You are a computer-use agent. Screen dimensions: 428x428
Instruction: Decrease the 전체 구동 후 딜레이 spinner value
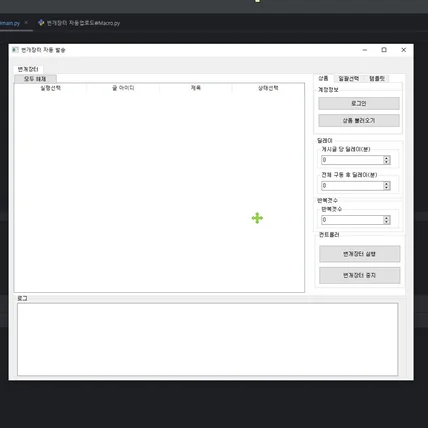coord(387,188)
